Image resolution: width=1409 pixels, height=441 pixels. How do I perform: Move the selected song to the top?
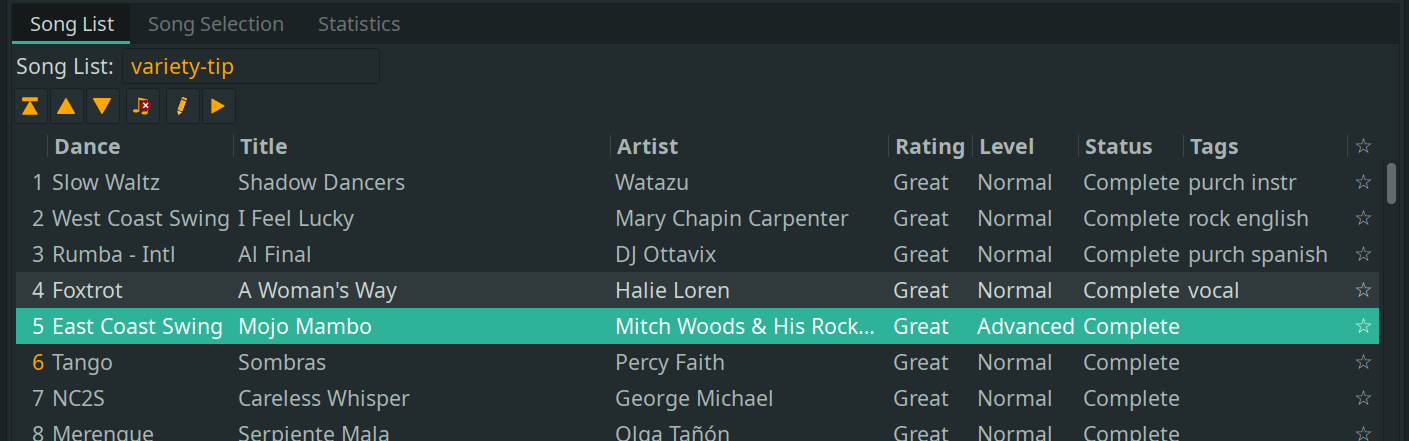30,106
